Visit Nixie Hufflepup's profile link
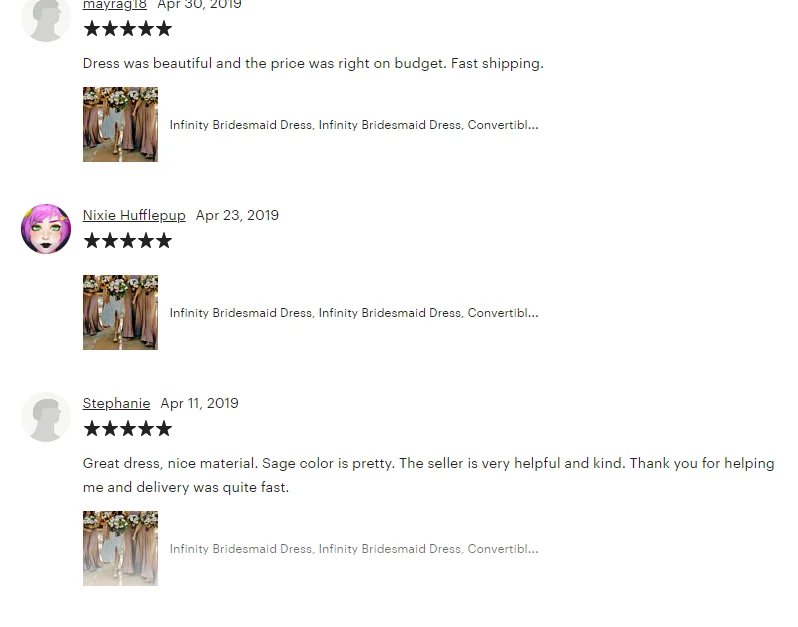 (134, 215)
